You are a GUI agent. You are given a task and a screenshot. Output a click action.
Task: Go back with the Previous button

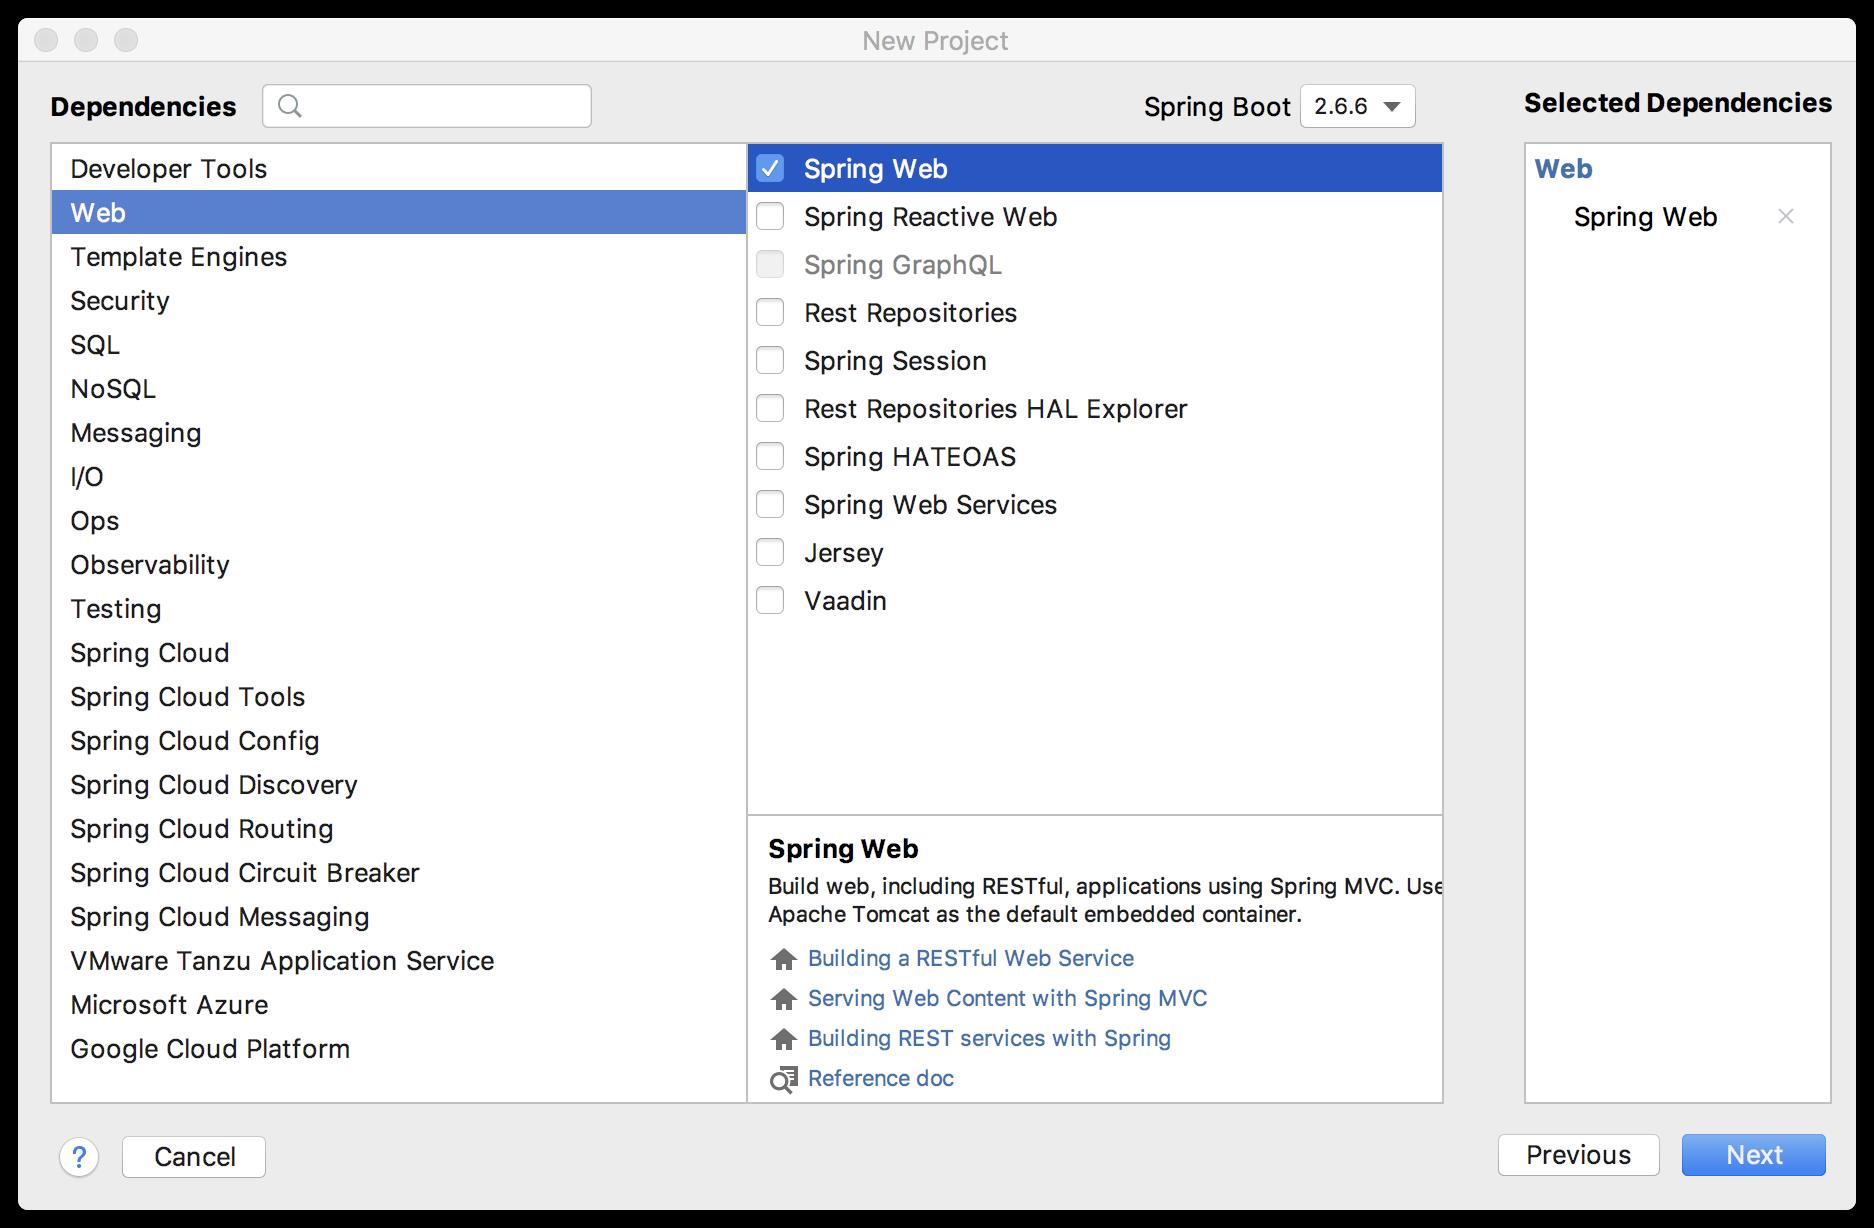1578,1155
